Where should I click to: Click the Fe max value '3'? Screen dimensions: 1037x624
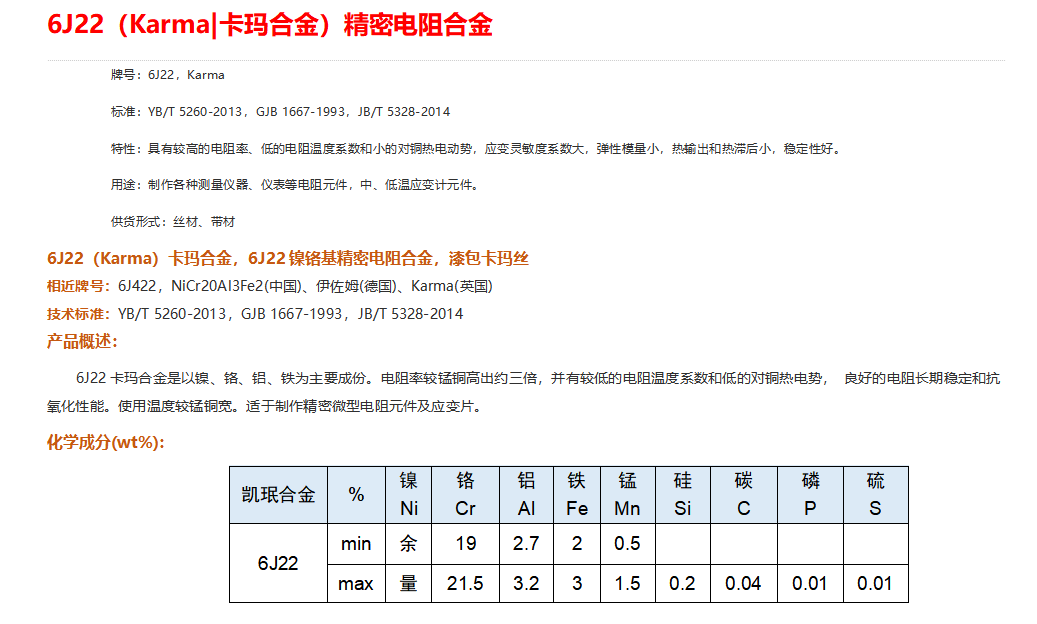pos(577,584)
